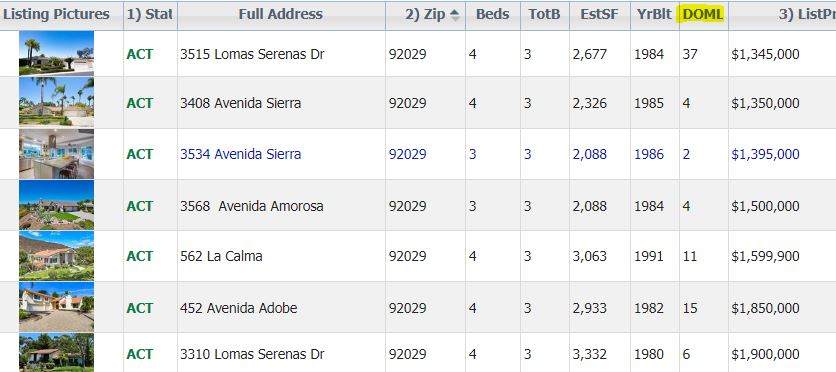Click the Listing Pictures column header
836x372 pixels.
point(57,15)
